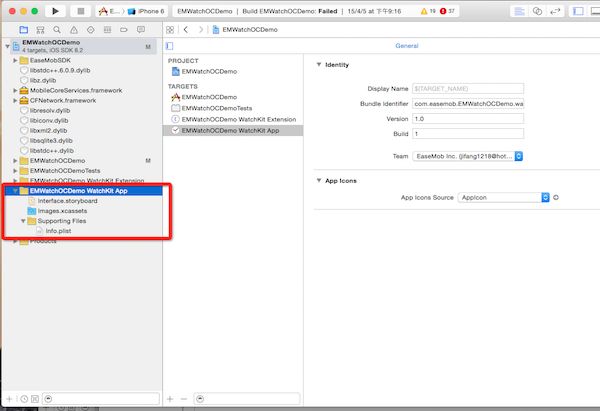Click the Display Name field
Viewport: 600px width, 411px height.
click(x=468, y=88)
